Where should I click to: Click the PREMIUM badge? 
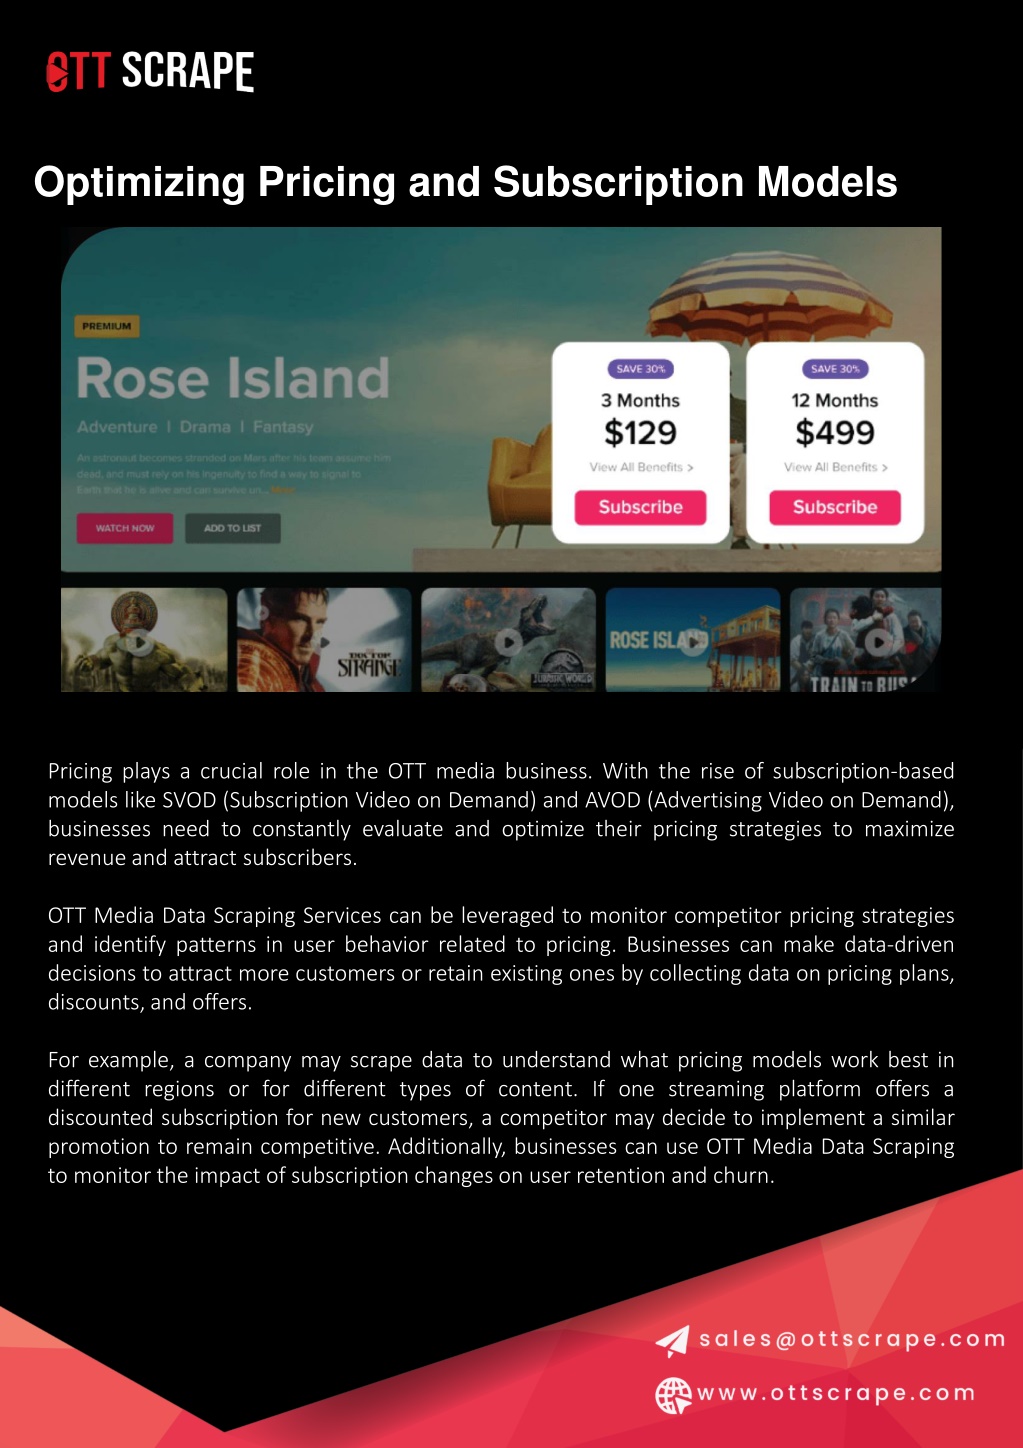[107, 326]
